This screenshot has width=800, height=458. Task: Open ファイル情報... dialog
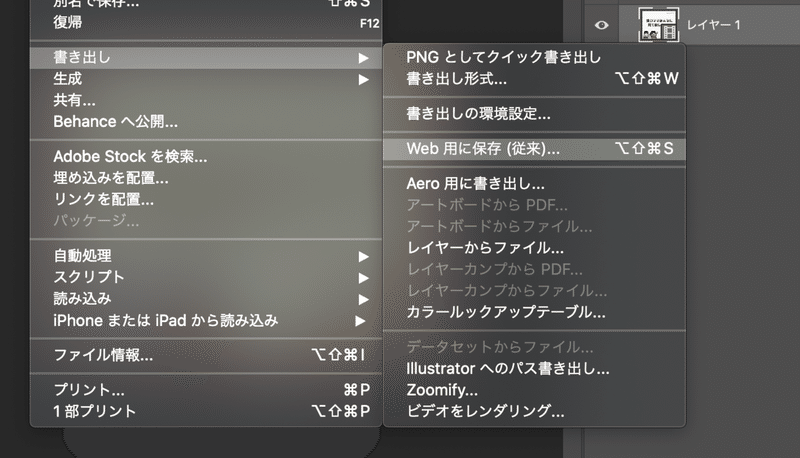(206, 355)
